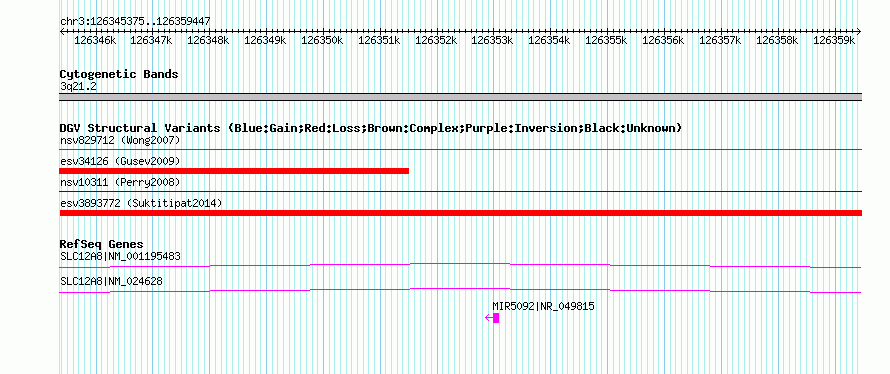This screenshot has width=890, height=374.
Task: Click the 126347k ruler tick label
Action: [152, 40]
